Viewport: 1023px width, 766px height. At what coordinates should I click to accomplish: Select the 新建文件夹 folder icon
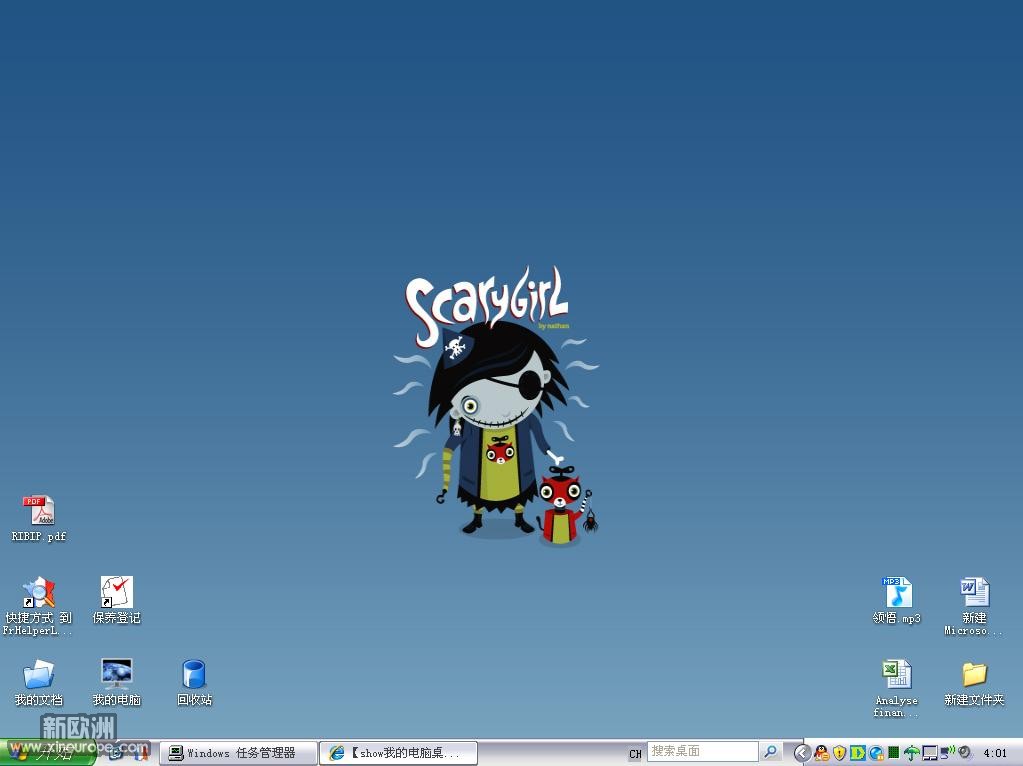[975, 674]
